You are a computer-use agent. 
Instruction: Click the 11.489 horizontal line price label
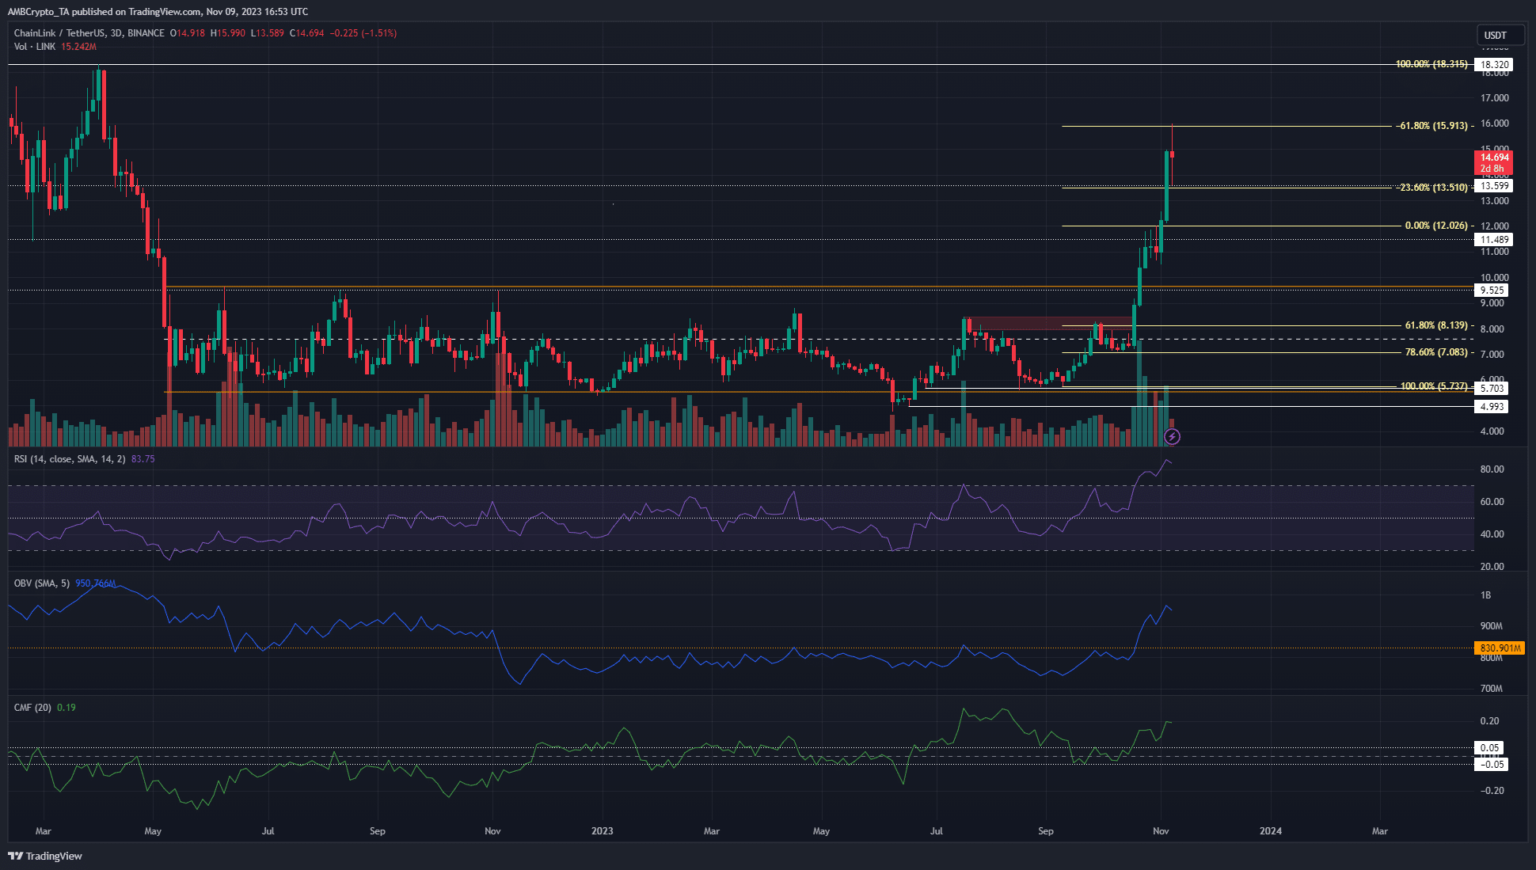click(1494, 240)
